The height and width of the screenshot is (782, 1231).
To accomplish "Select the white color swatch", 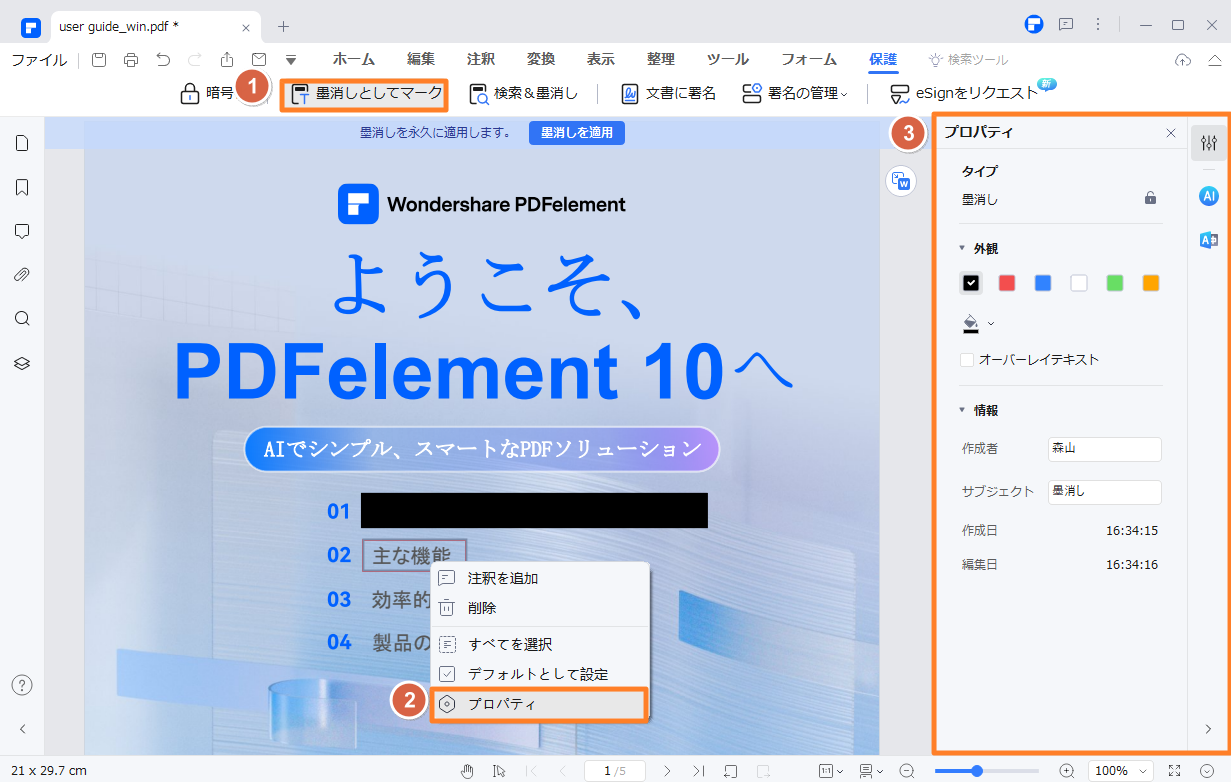I will [1079, 283].
